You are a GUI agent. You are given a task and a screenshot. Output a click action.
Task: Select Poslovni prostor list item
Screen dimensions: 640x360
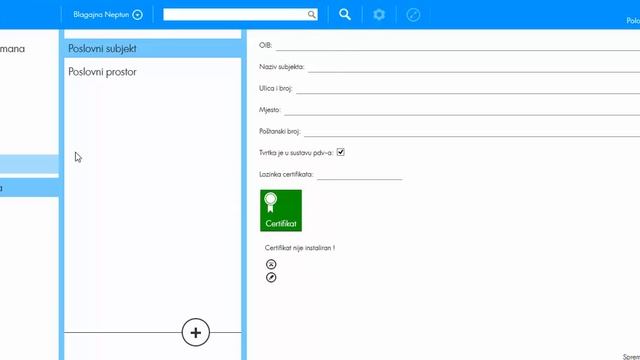click(153, 72)
